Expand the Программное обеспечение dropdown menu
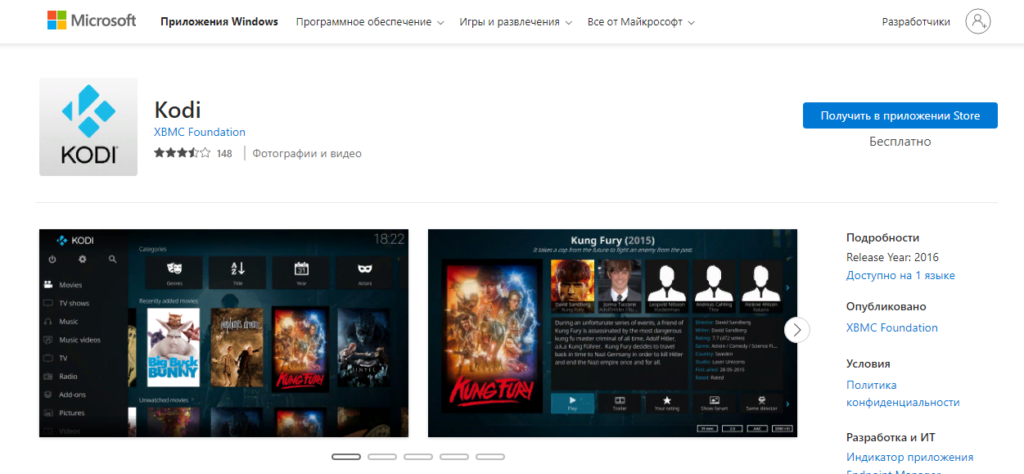1024x474 pixels. 369,21
